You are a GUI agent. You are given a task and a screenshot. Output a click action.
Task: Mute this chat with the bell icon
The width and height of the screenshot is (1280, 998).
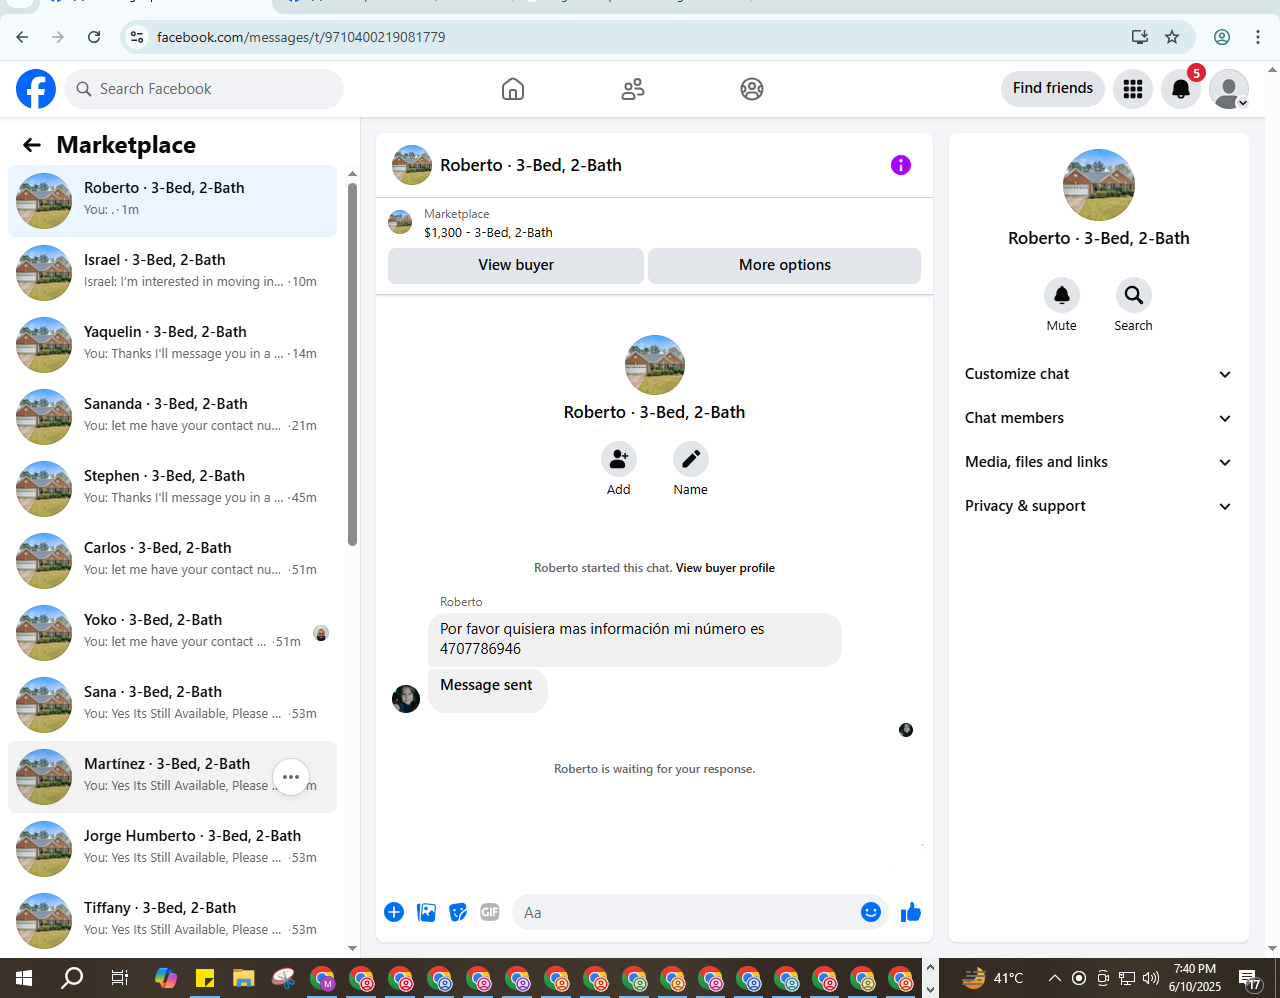pyautogui.click(x=1062, y=295)
